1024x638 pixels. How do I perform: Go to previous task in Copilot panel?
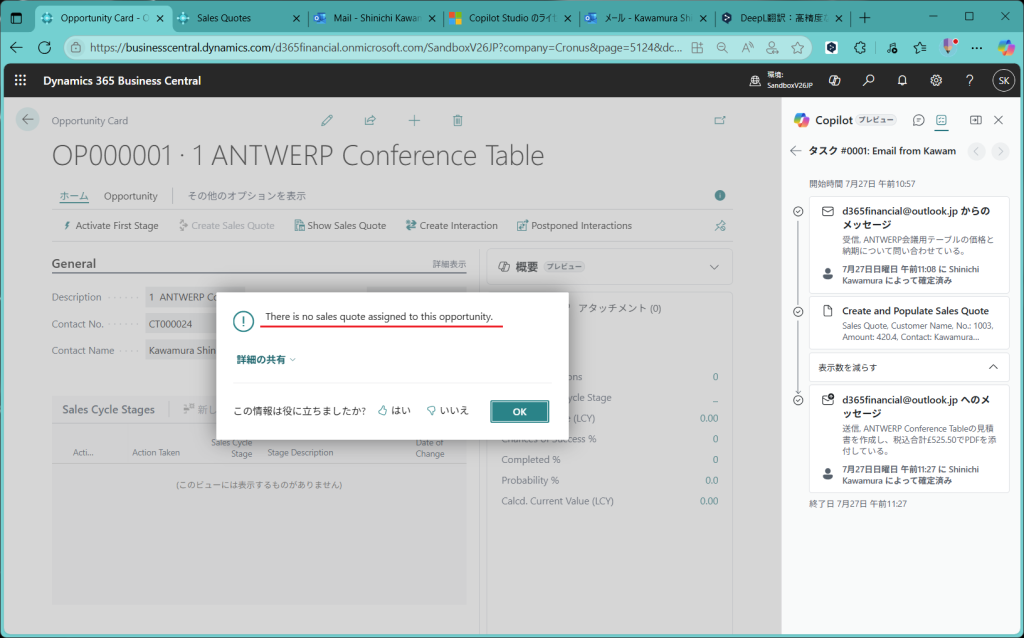pos(976,152)
